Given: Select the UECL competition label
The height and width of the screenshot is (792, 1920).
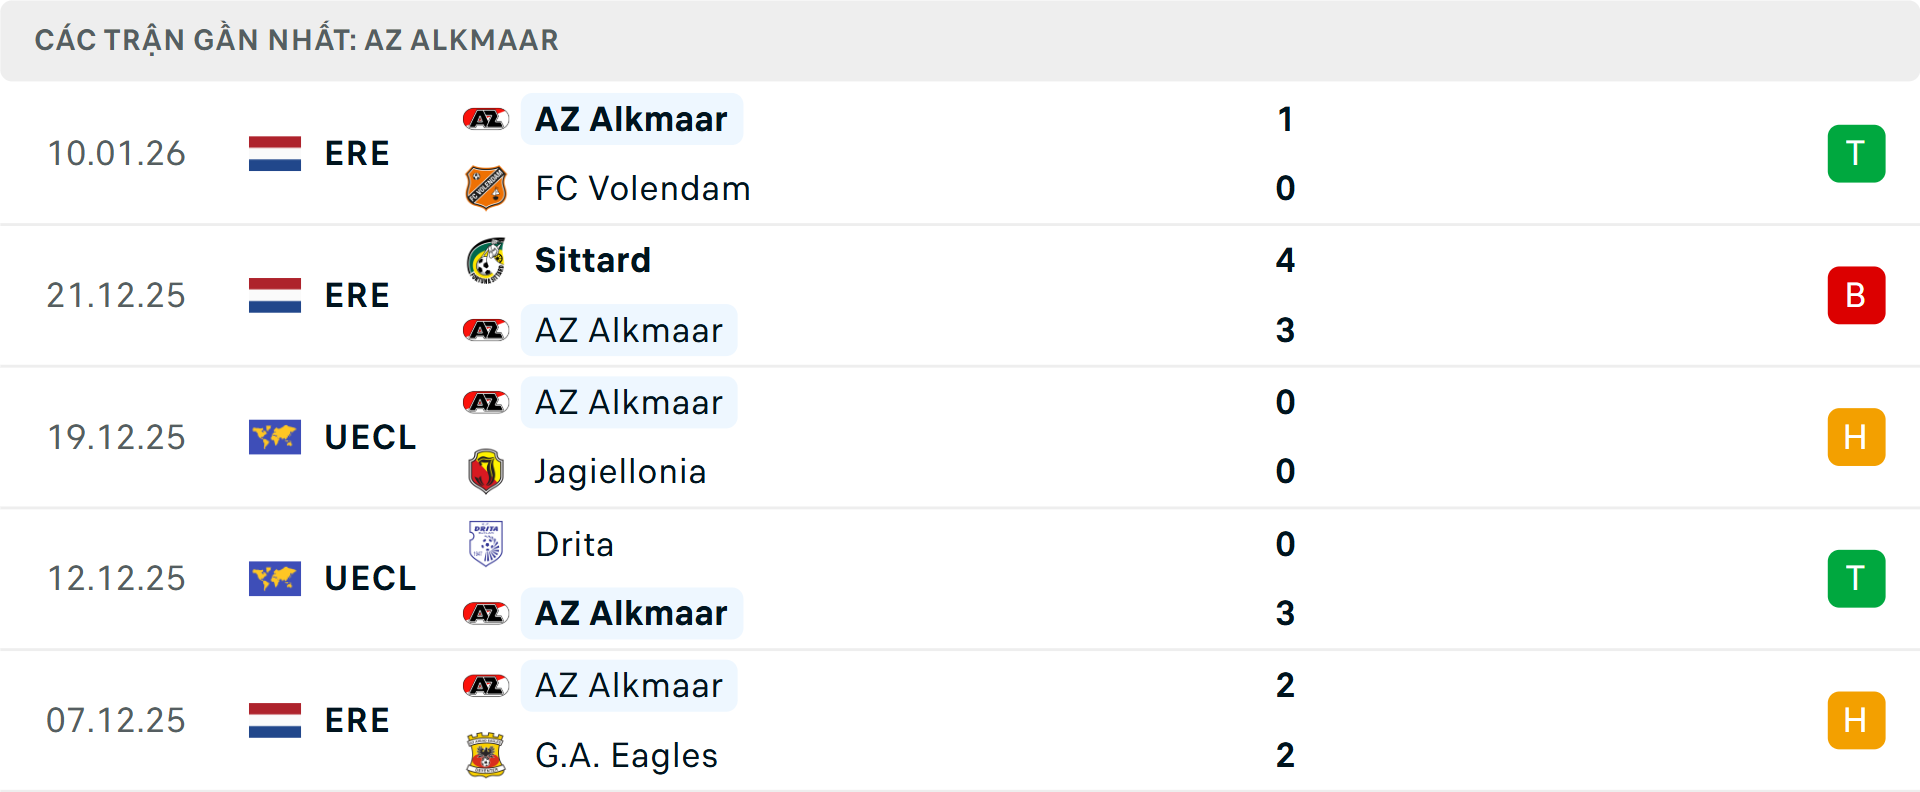Looking at the screenshot, I should point(370,437).
